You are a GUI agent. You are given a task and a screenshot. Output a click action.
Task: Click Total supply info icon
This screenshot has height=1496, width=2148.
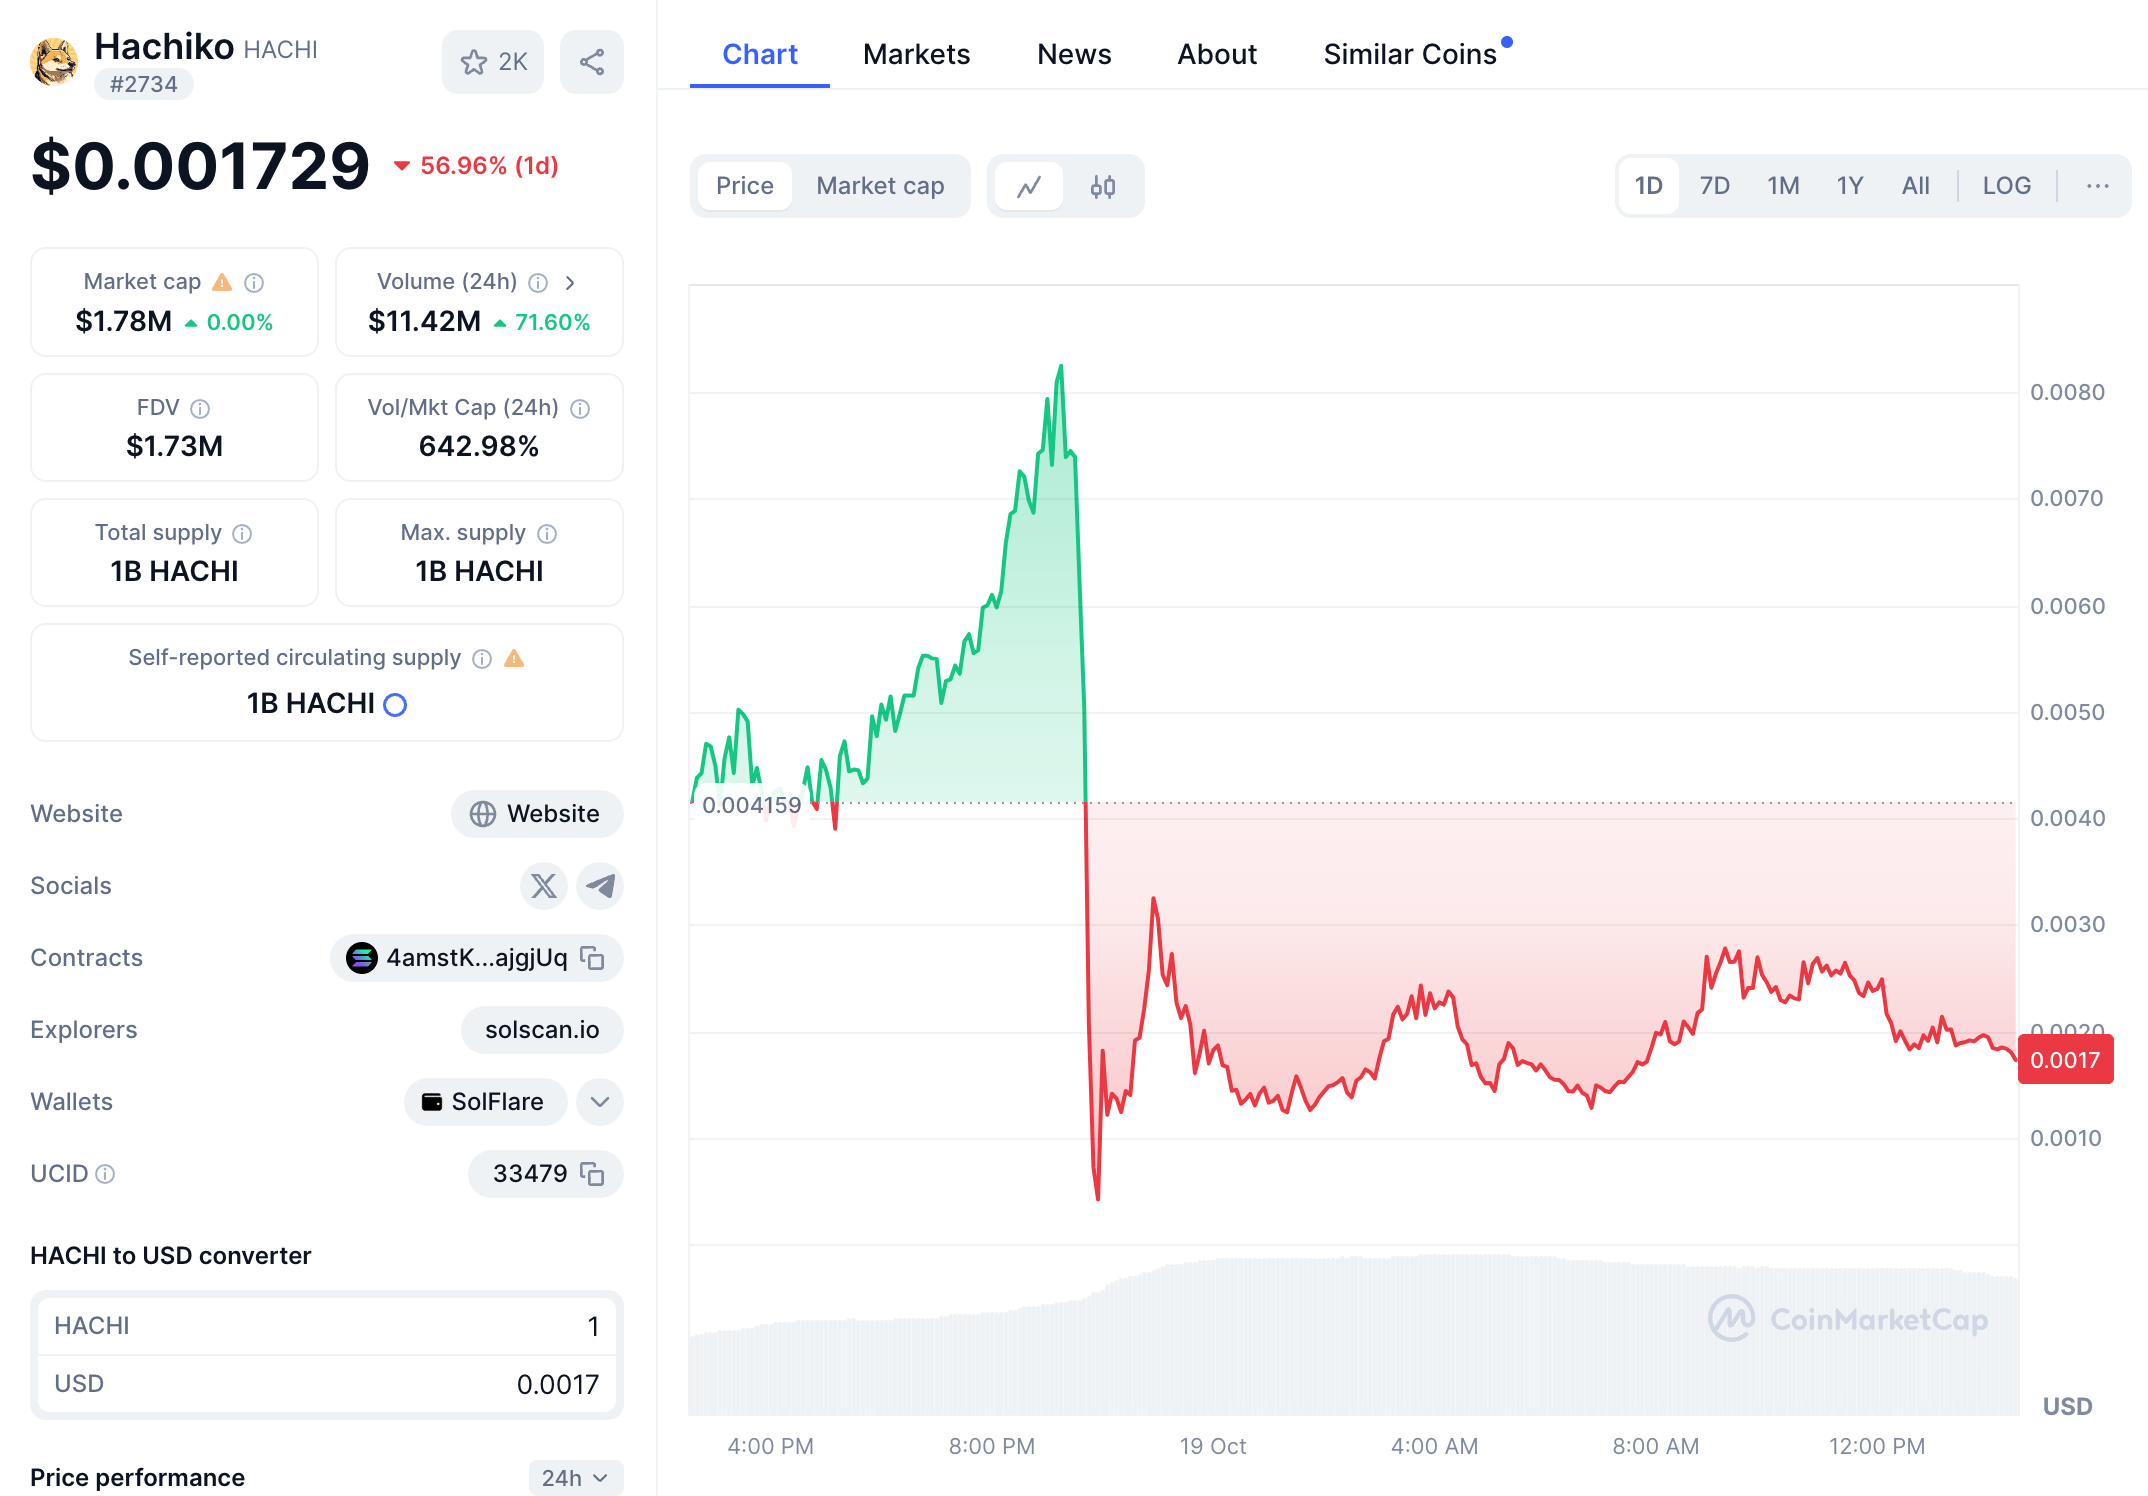242,534
